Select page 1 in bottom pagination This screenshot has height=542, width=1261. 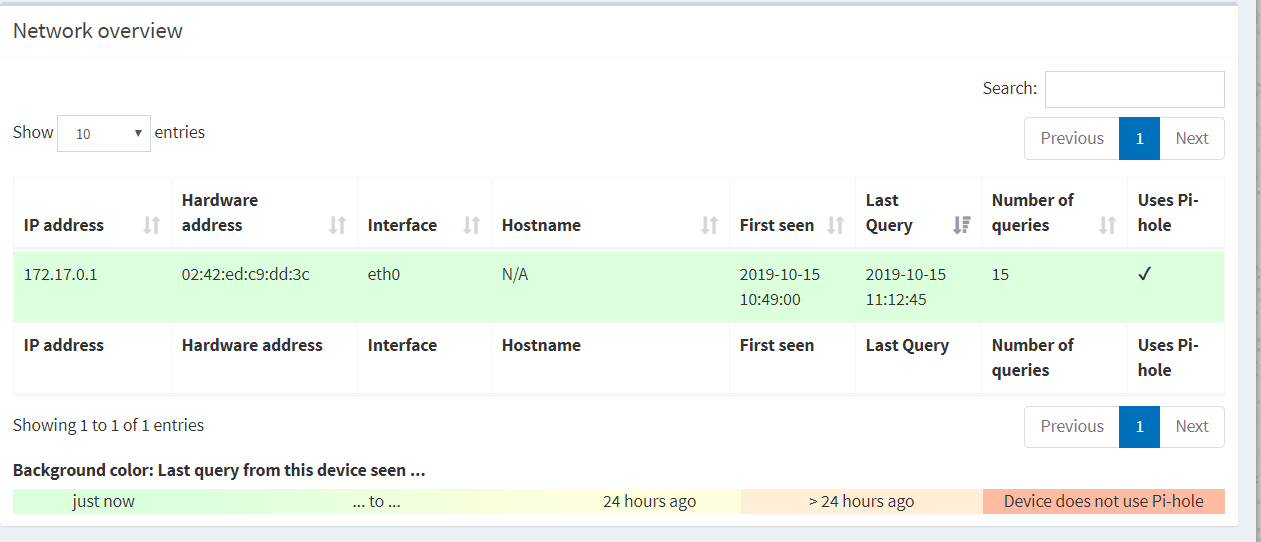pyautogui.click(x=1140, y=427)
